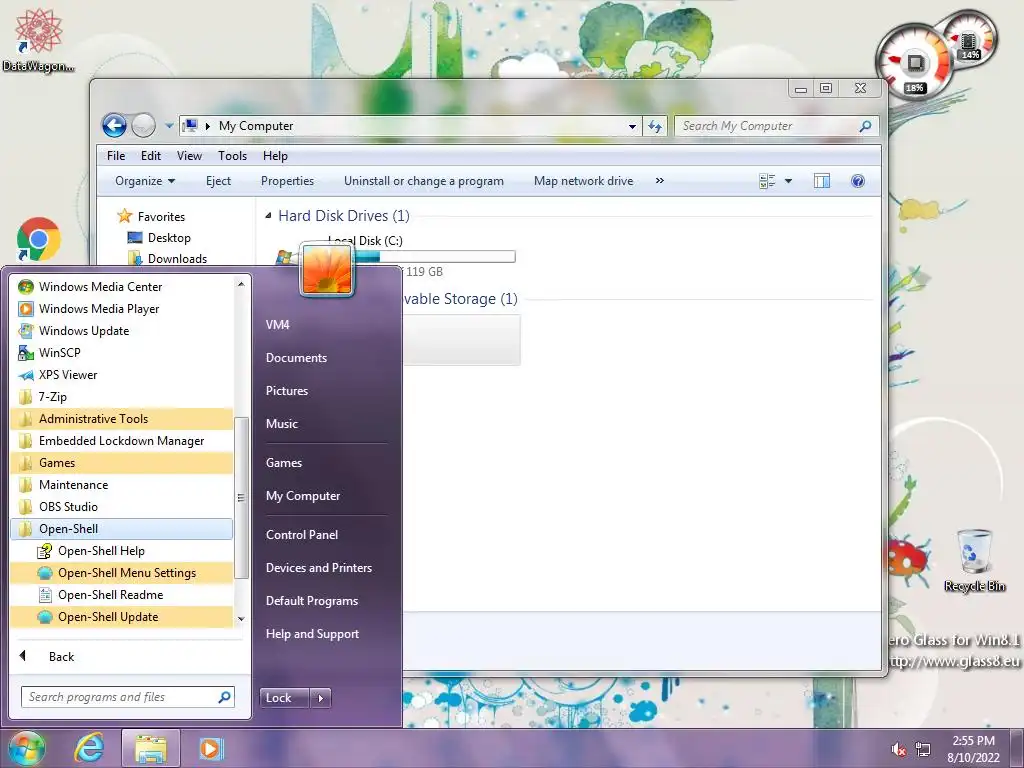Open the File Explorer taskbar icon

[x=151, y=748]
